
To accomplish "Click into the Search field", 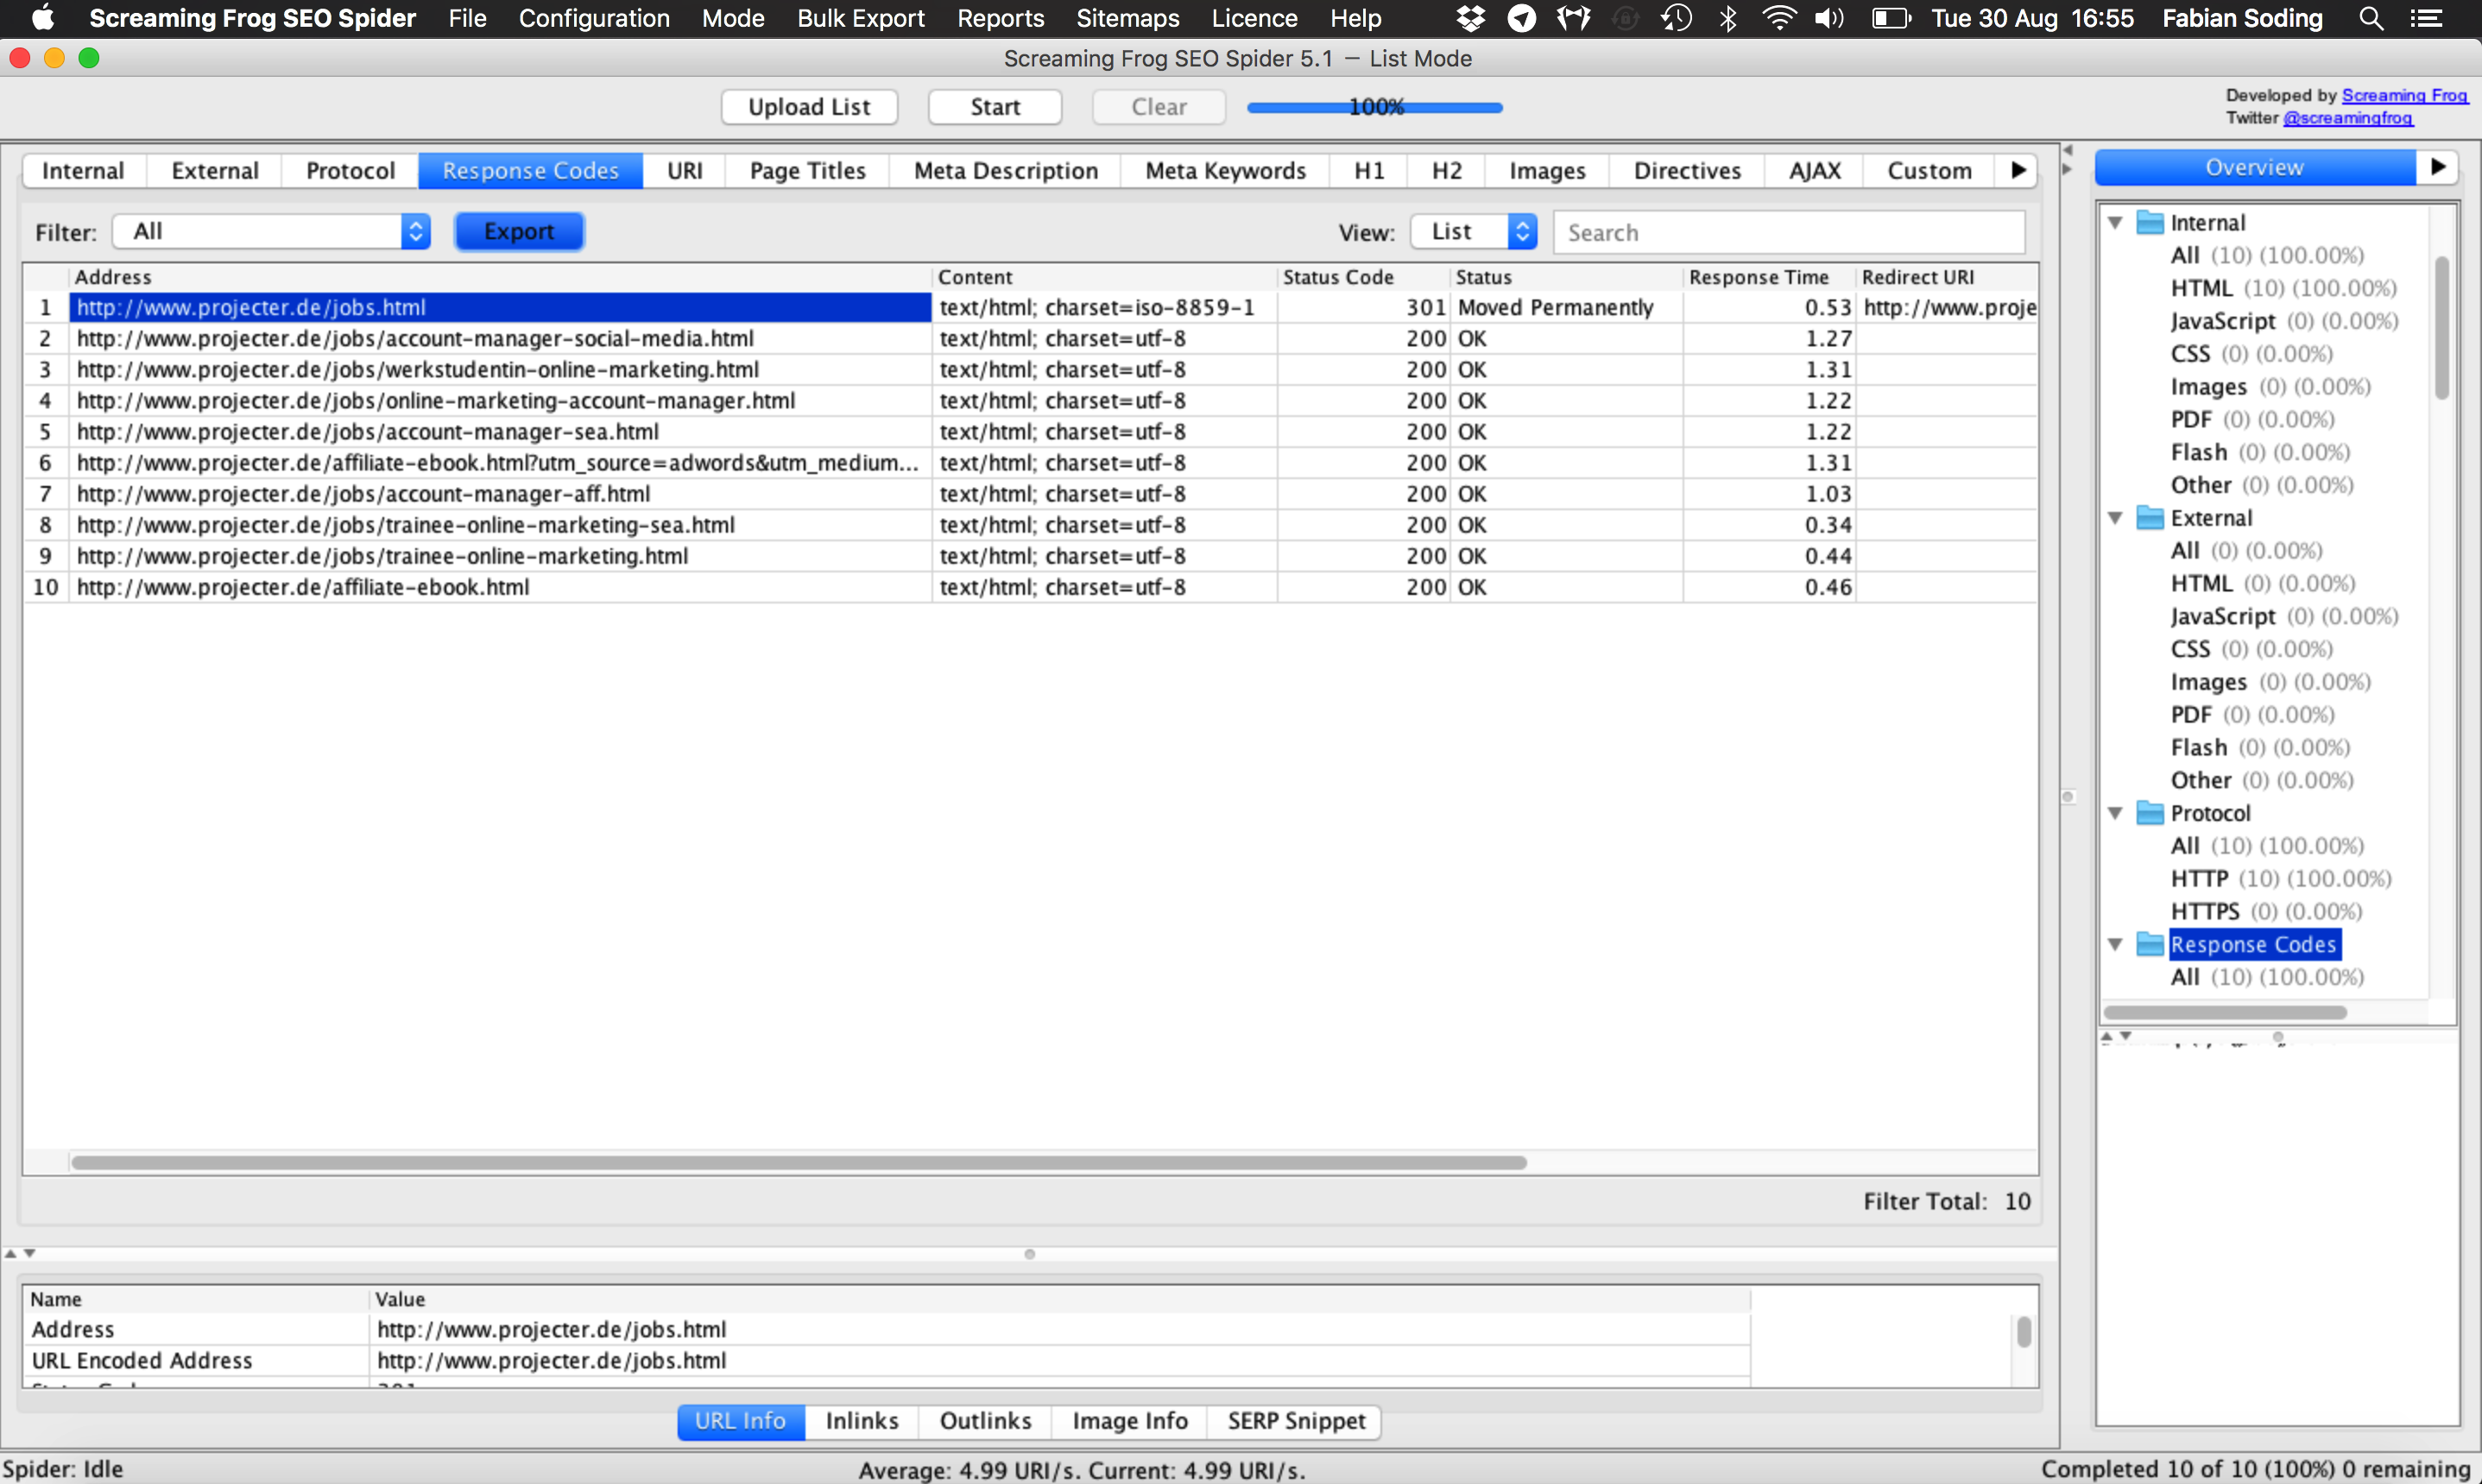I will pos(1788,232).
